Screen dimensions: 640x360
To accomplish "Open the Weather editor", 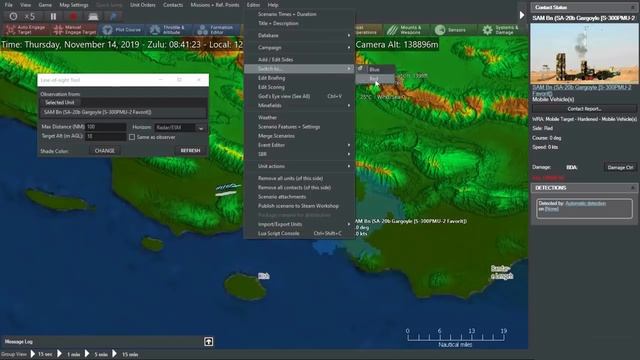I will click(299, 118).
